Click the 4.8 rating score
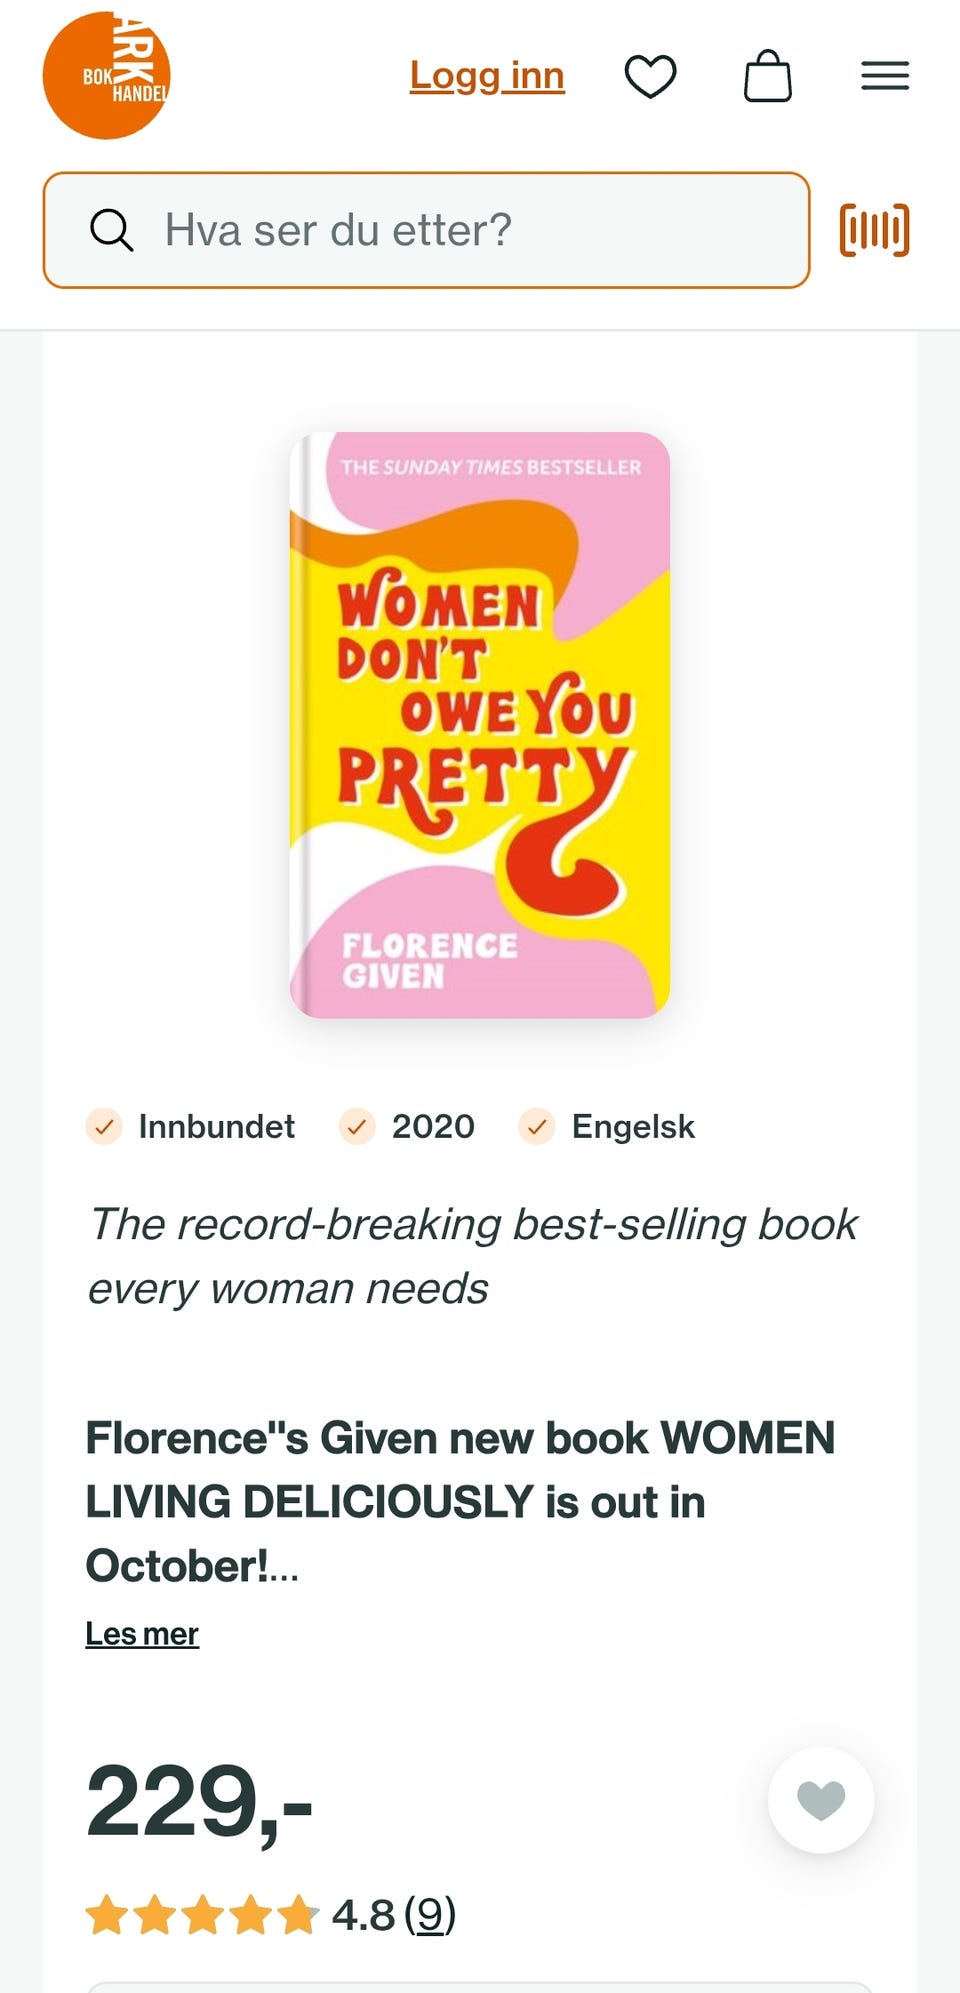 click(363, 1915)
